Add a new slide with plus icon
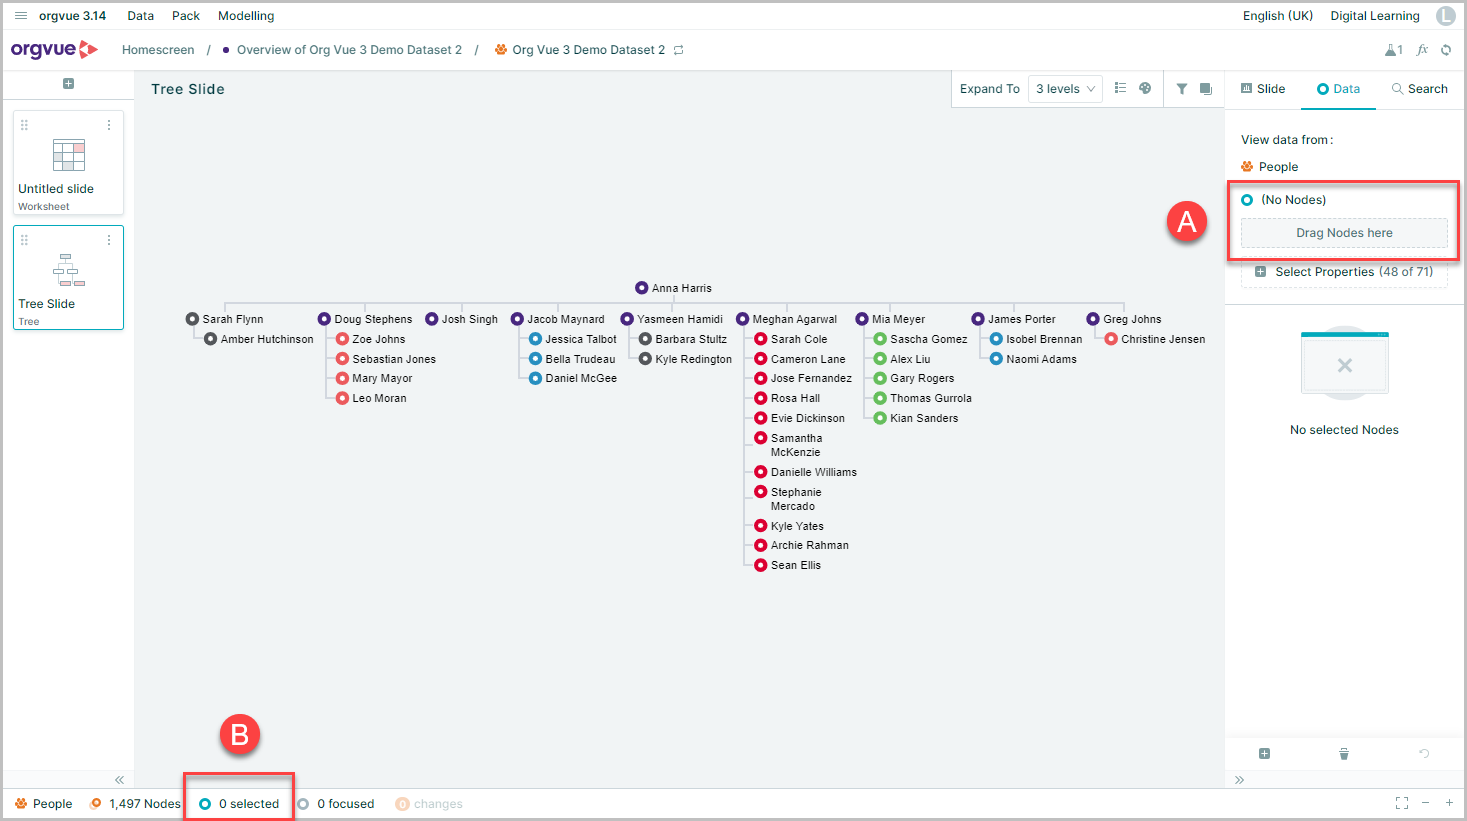 68,83
